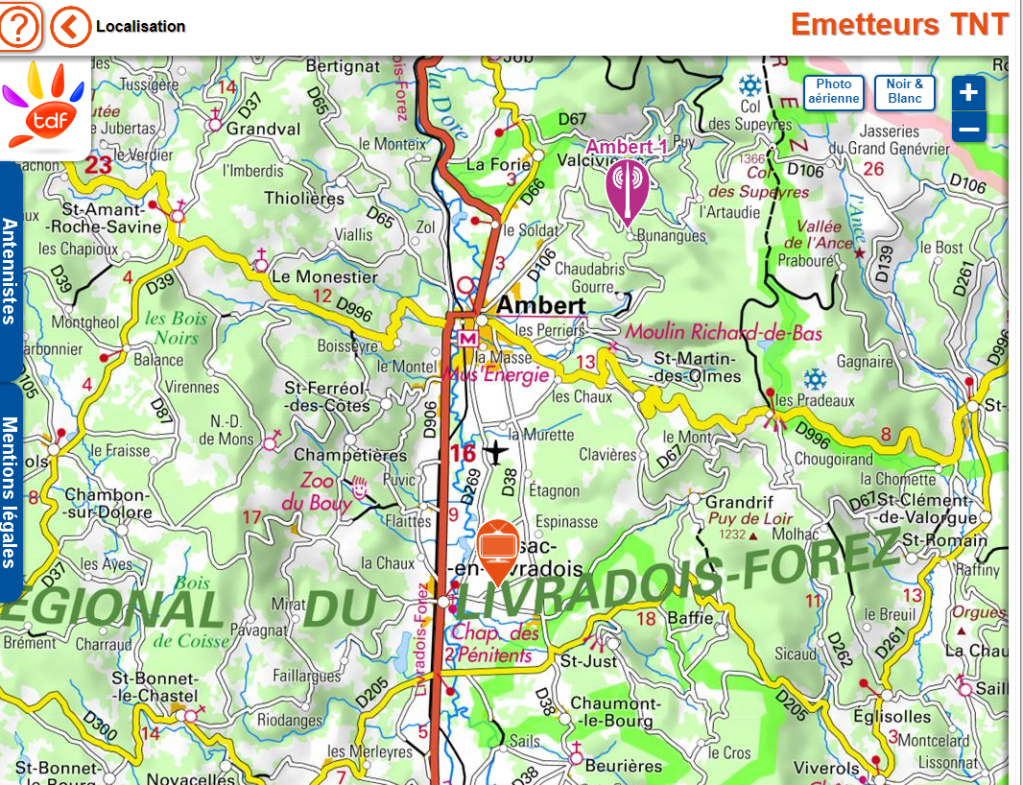Click the snowflake icon at Col des Supeyres

tap(748, 85)
